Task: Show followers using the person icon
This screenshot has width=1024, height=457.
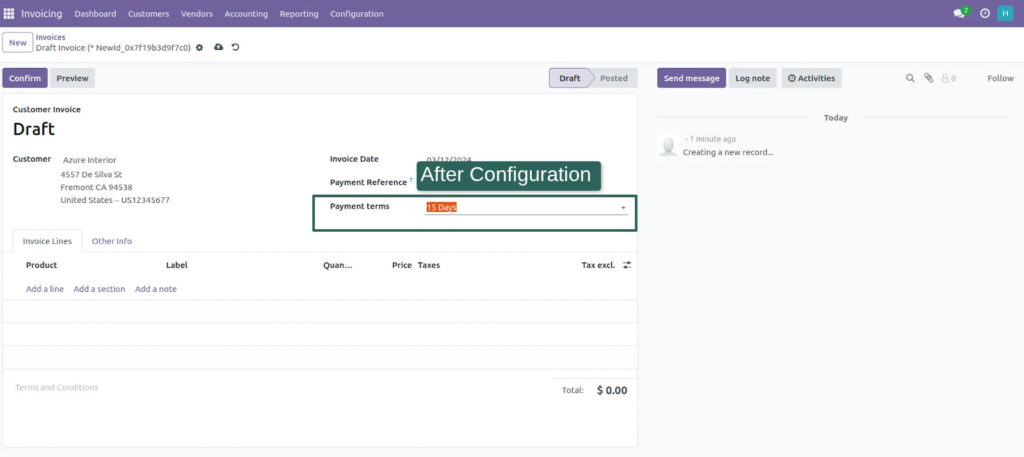Action: coord(946,78)
